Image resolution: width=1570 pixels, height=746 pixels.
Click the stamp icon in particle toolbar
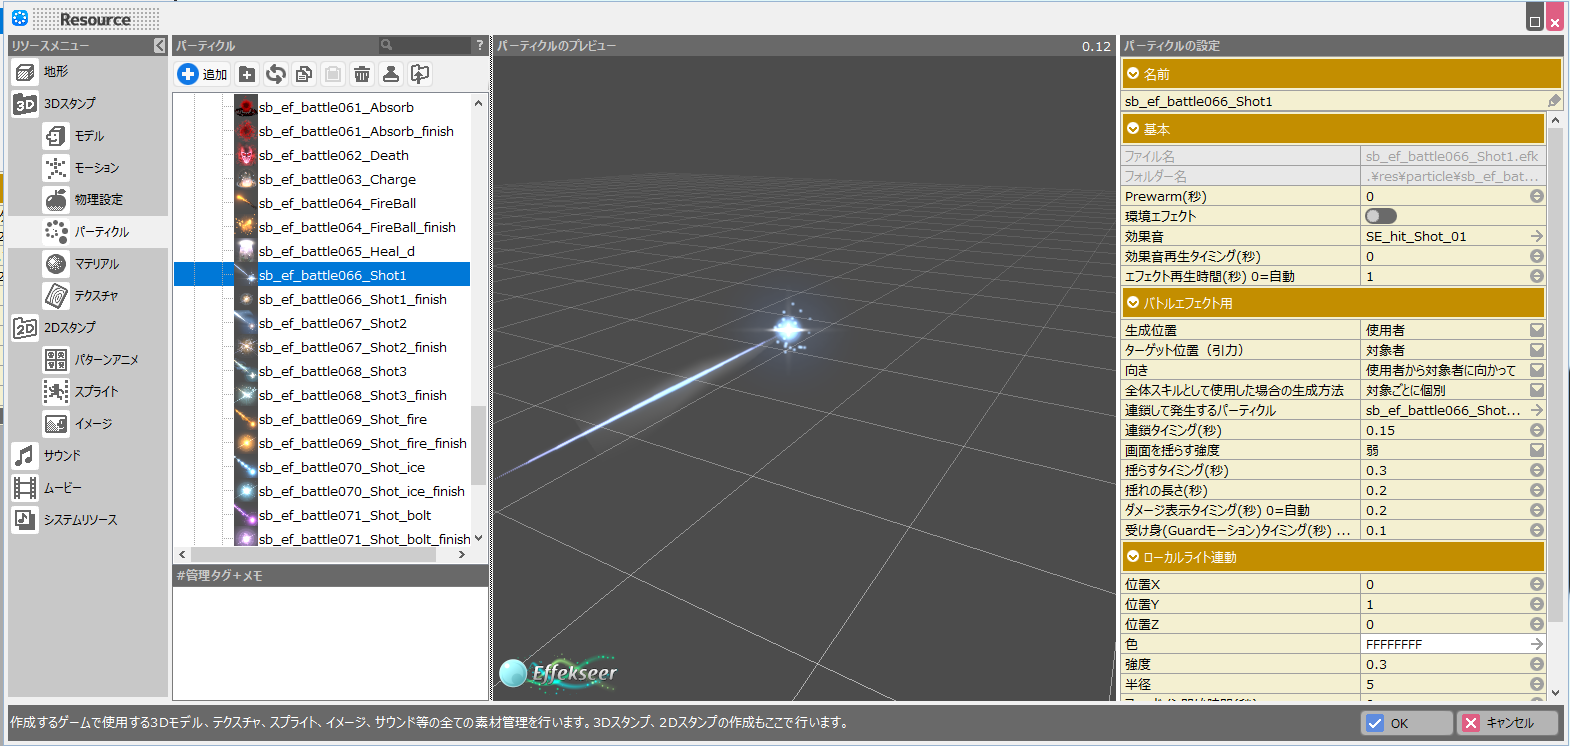(x=391, y=74)
